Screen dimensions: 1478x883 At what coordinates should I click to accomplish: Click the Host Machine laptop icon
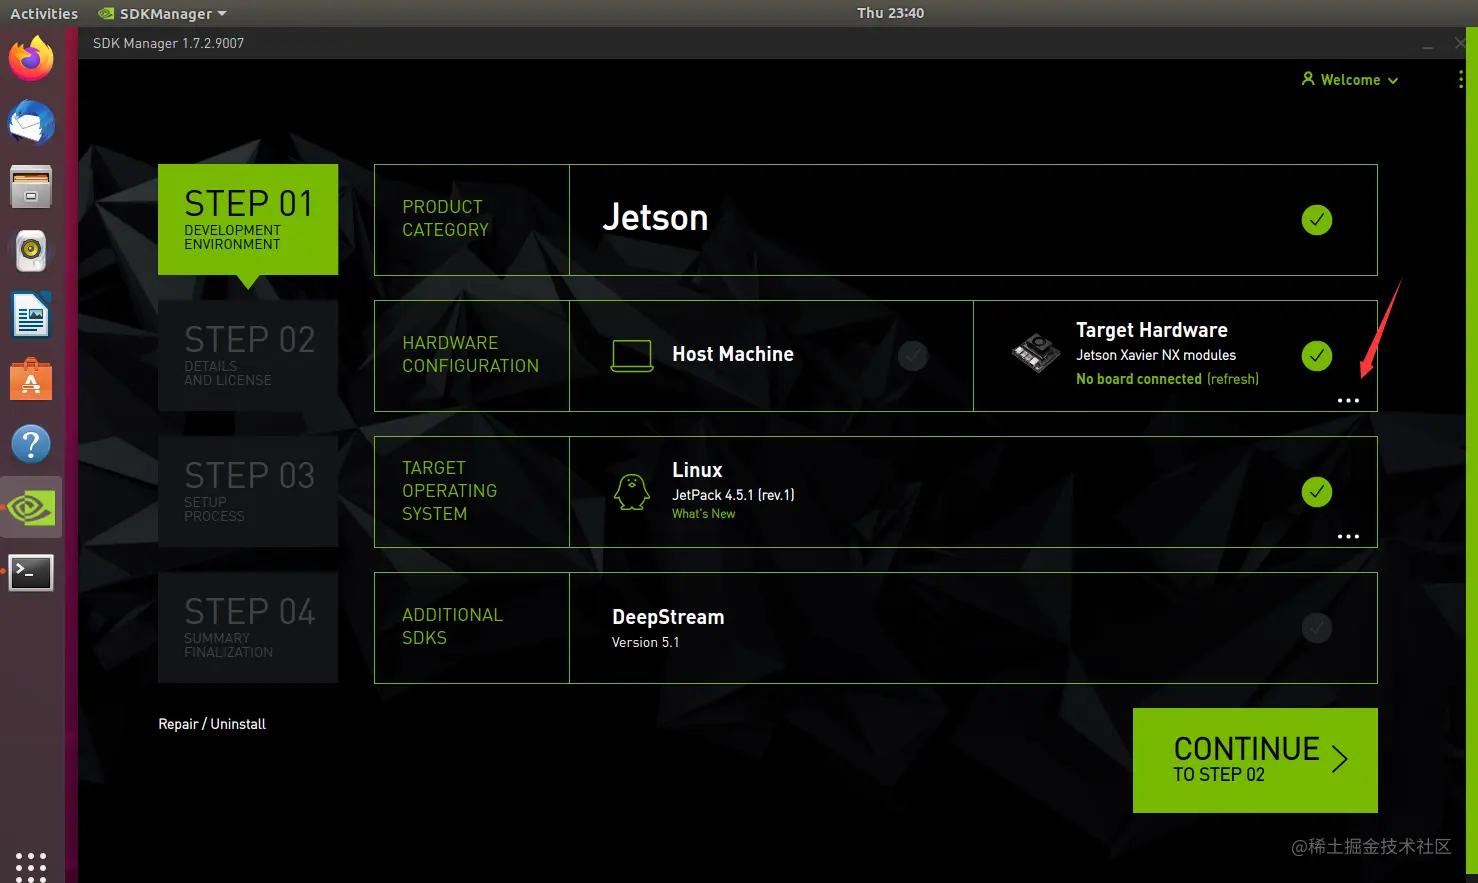[632, 356]
